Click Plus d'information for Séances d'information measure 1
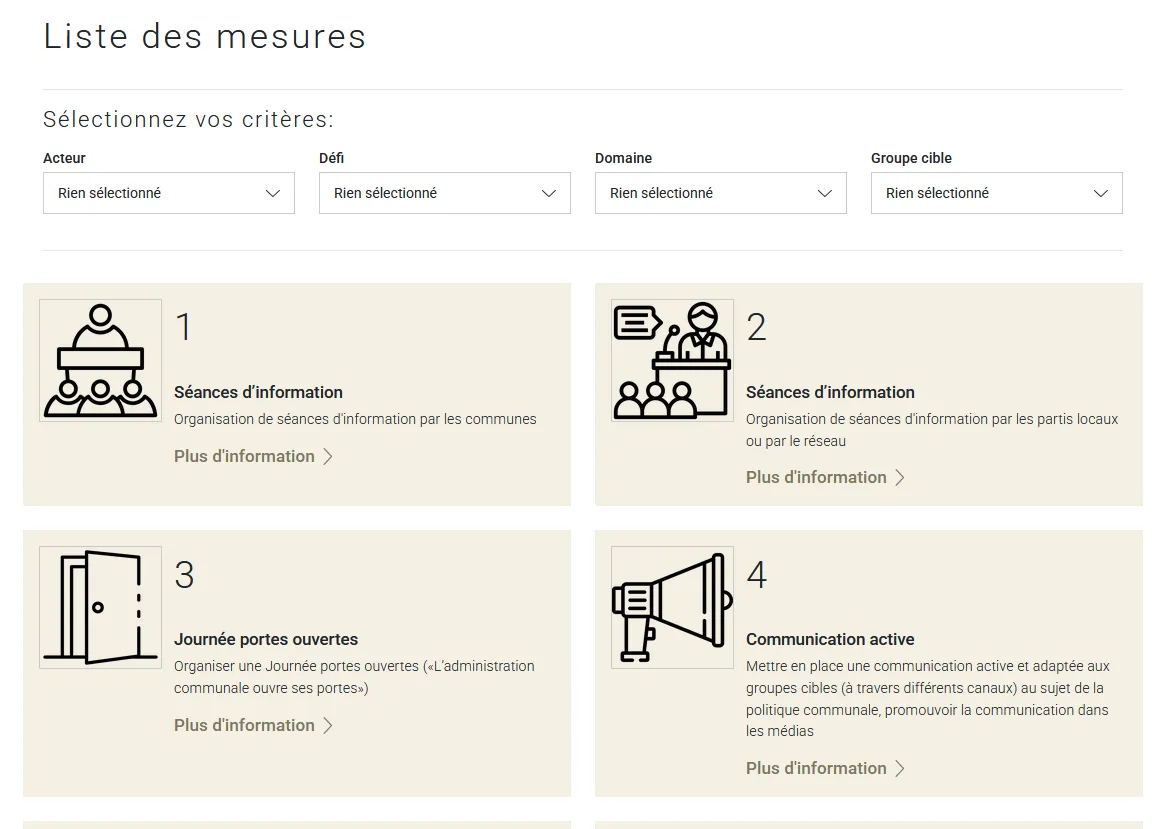The image size is (1166, 829). click(x=244, y=456)
